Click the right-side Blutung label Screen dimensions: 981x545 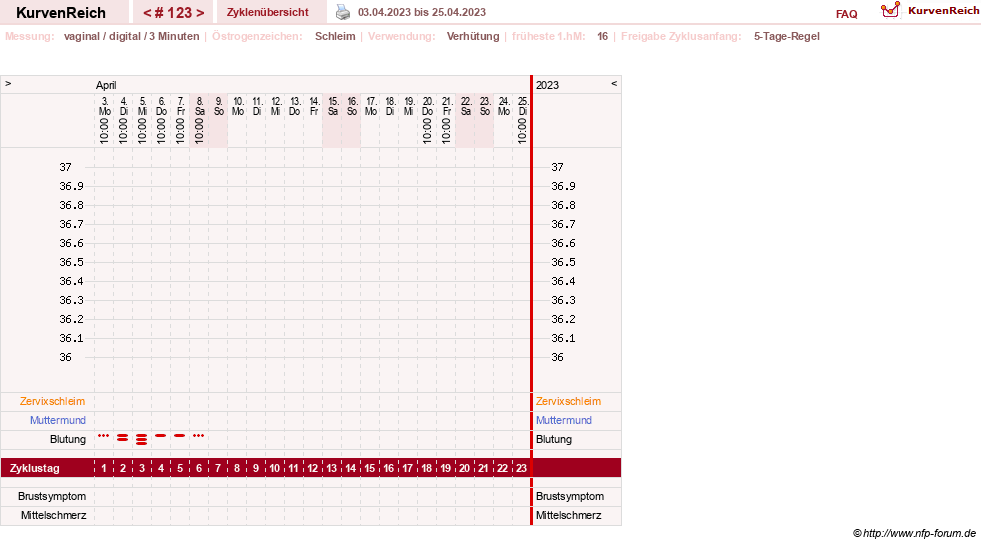coord(554,439)
